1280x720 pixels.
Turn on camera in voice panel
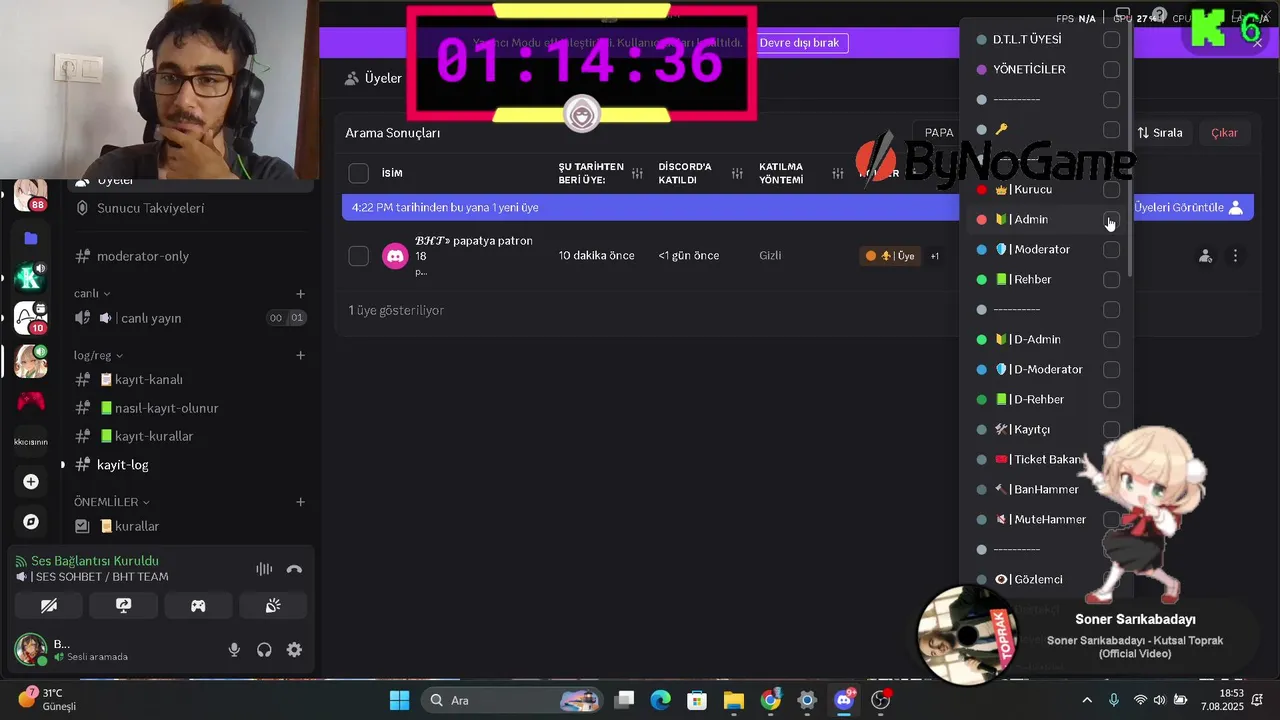click(x=49, y=606)
